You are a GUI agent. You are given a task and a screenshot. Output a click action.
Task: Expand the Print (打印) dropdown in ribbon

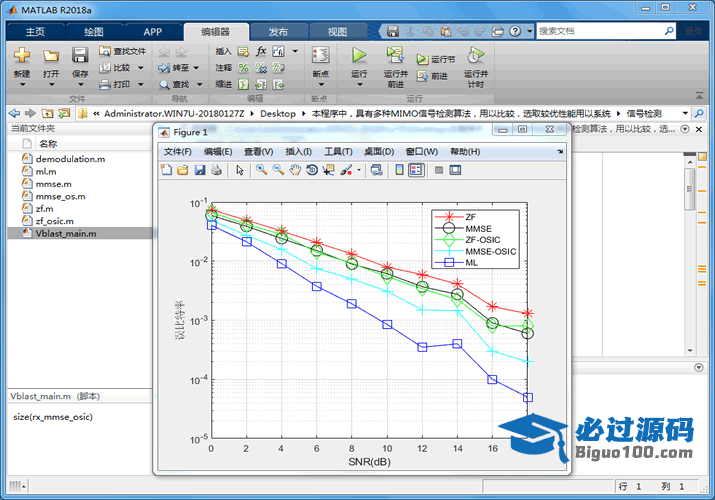click(x=140, y=84)
